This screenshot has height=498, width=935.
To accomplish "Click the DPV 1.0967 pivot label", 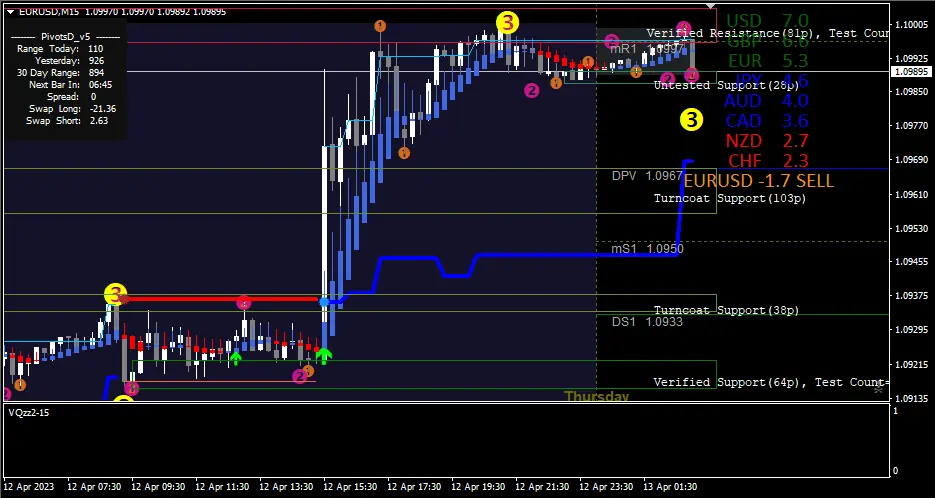I will [647, 176].
